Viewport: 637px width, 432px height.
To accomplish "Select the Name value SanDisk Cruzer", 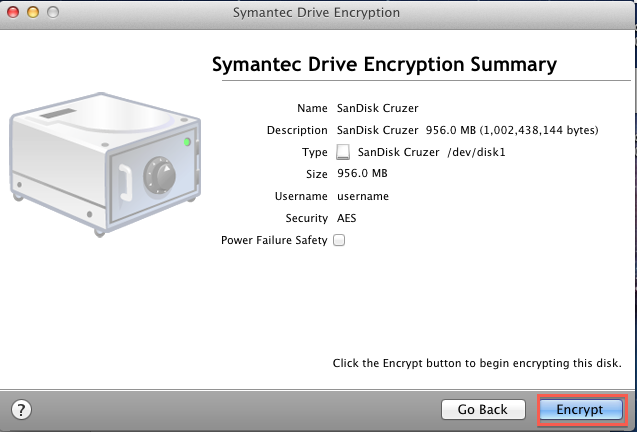I will click(377, 108).
